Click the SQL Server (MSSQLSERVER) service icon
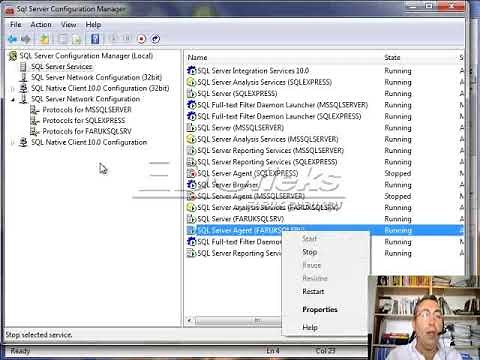 [191, 128]
